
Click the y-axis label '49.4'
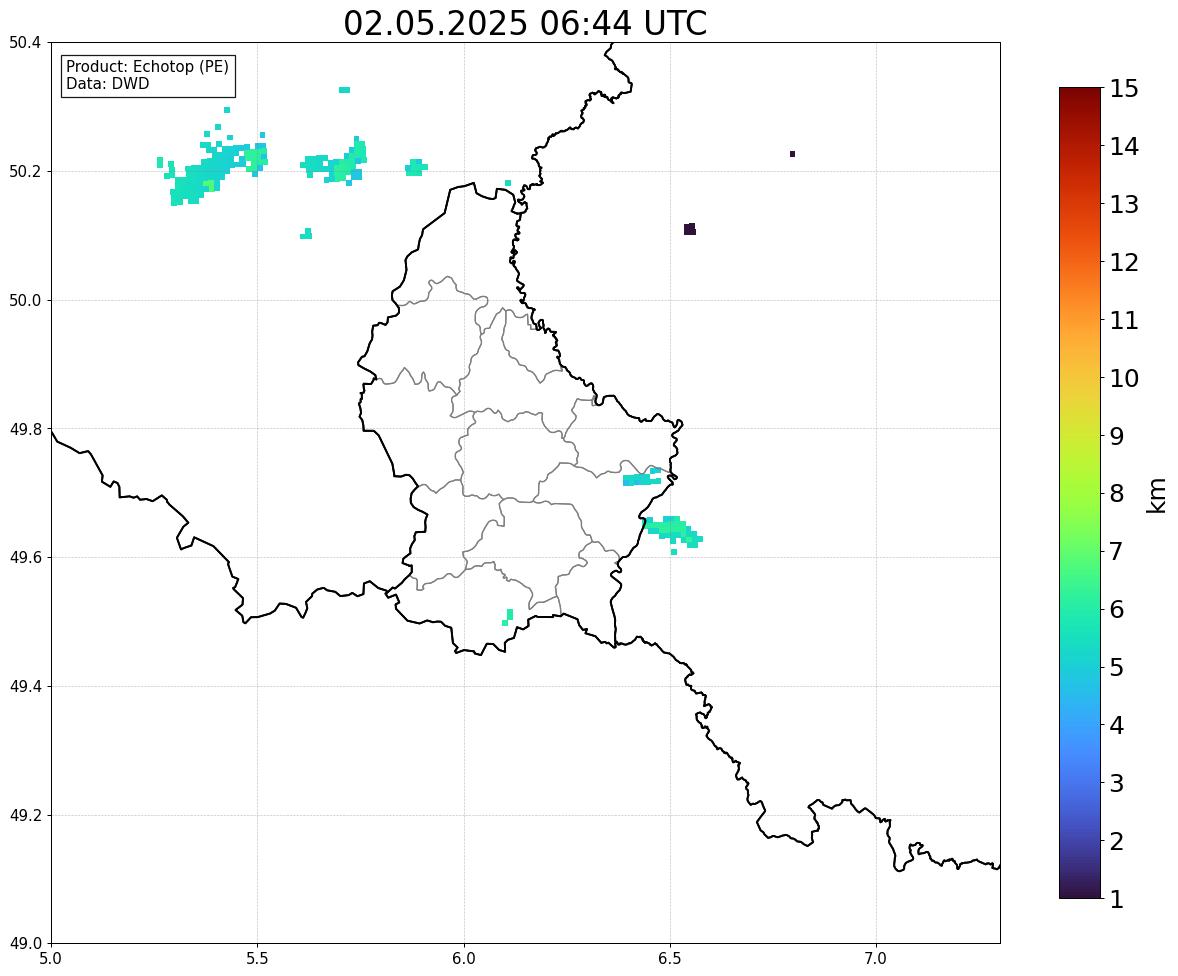(x=25, y=686)
